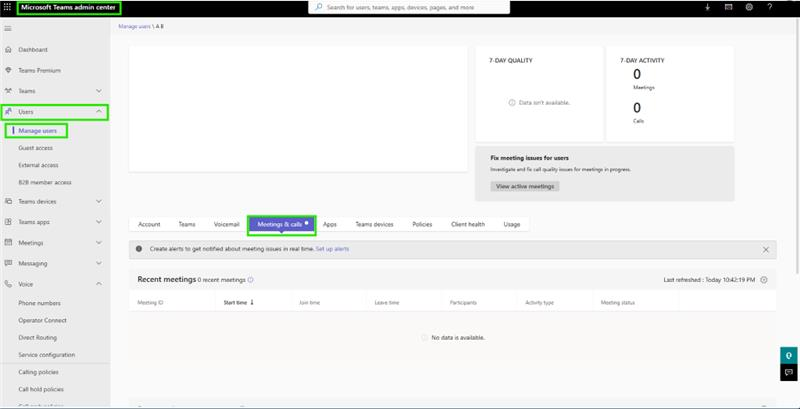The width and height of the screenshot is (800, 409).
Task: Open Guest access in sidebar
Action: pyautogui.click(x=35, y=148)
